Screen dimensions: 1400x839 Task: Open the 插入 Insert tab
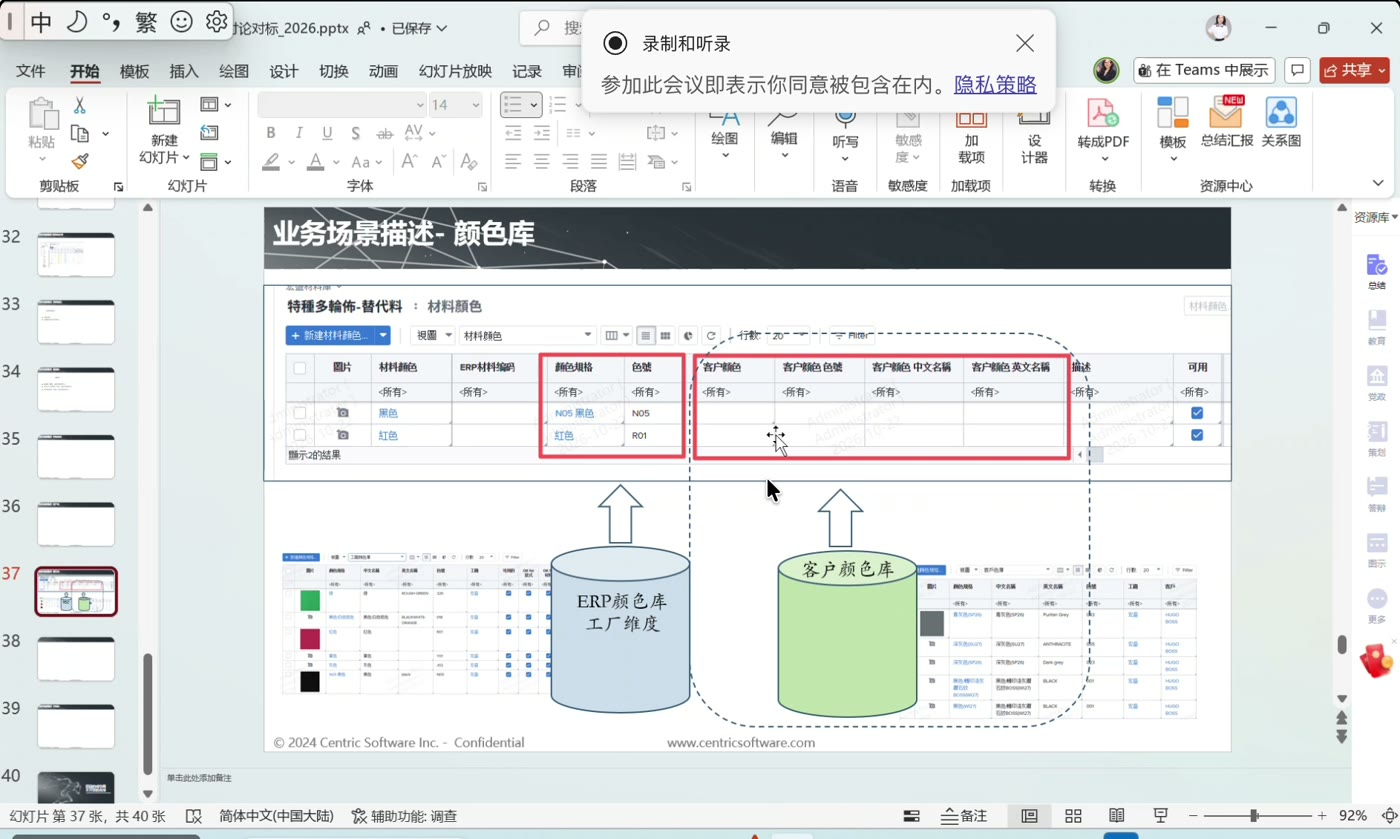(x=184, y=71)
